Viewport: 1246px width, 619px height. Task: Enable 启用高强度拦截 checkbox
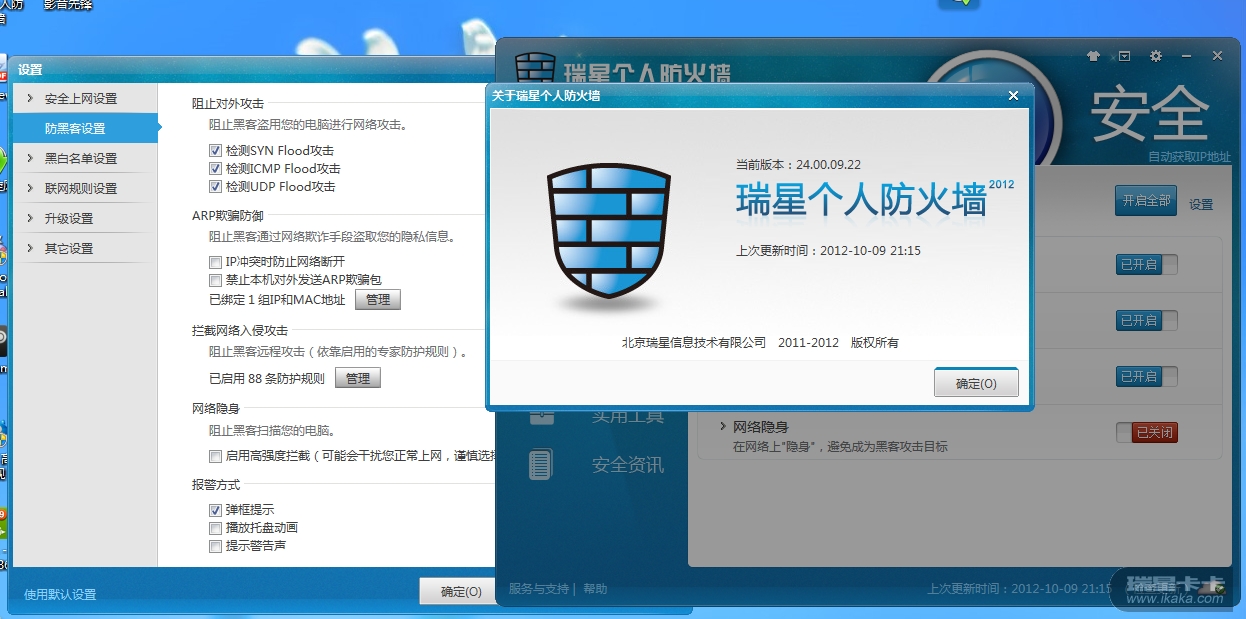[215, 456]
